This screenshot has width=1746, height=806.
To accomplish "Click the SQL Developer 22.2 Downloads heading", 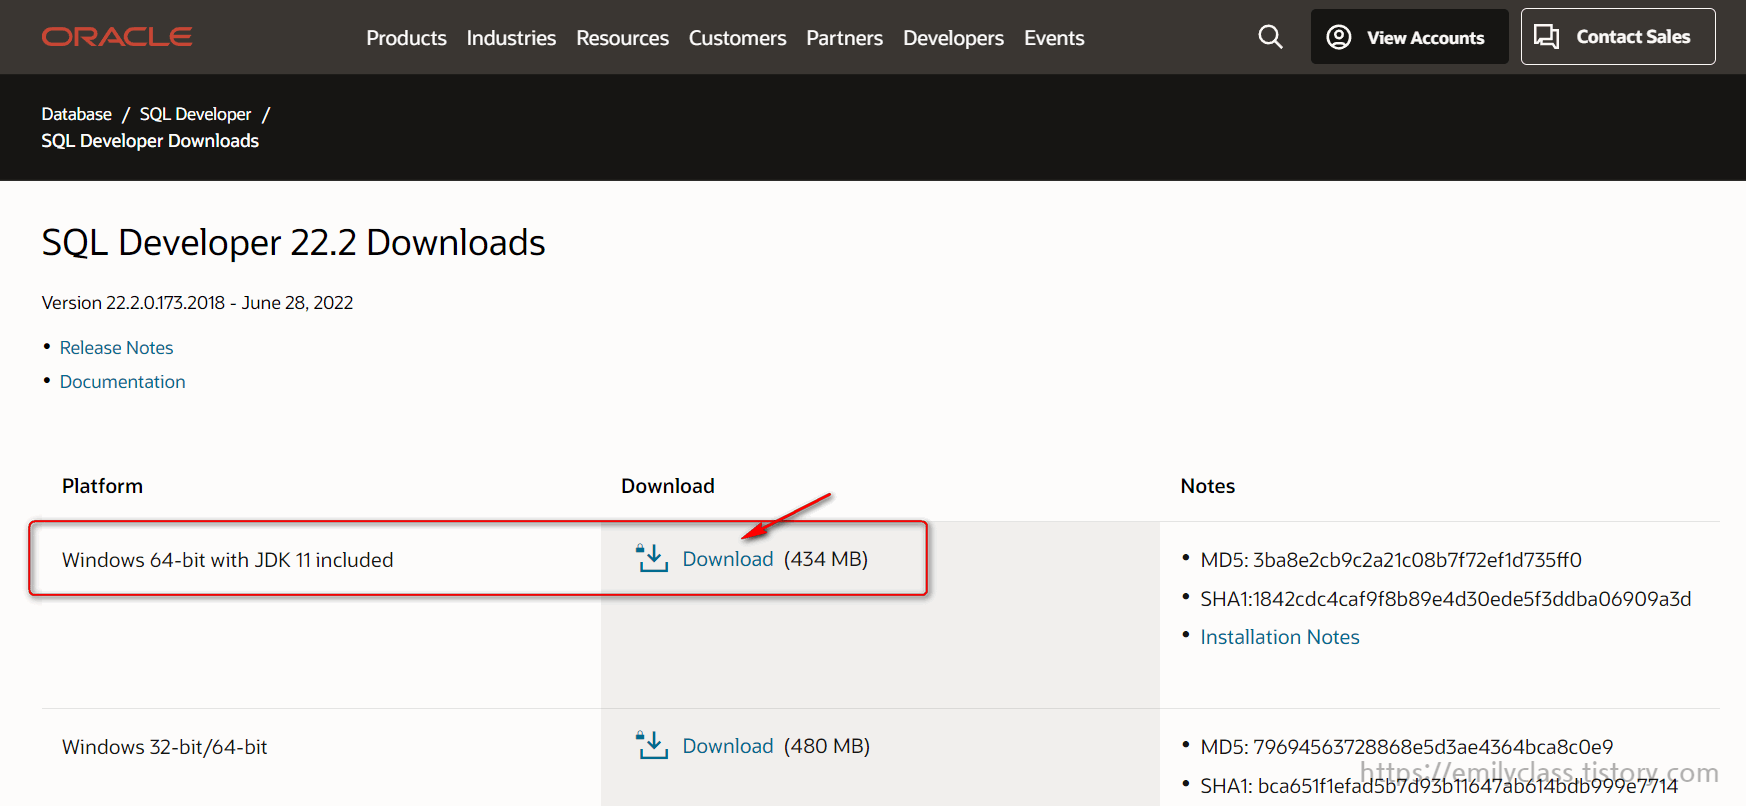I will [x=293, y=243].
